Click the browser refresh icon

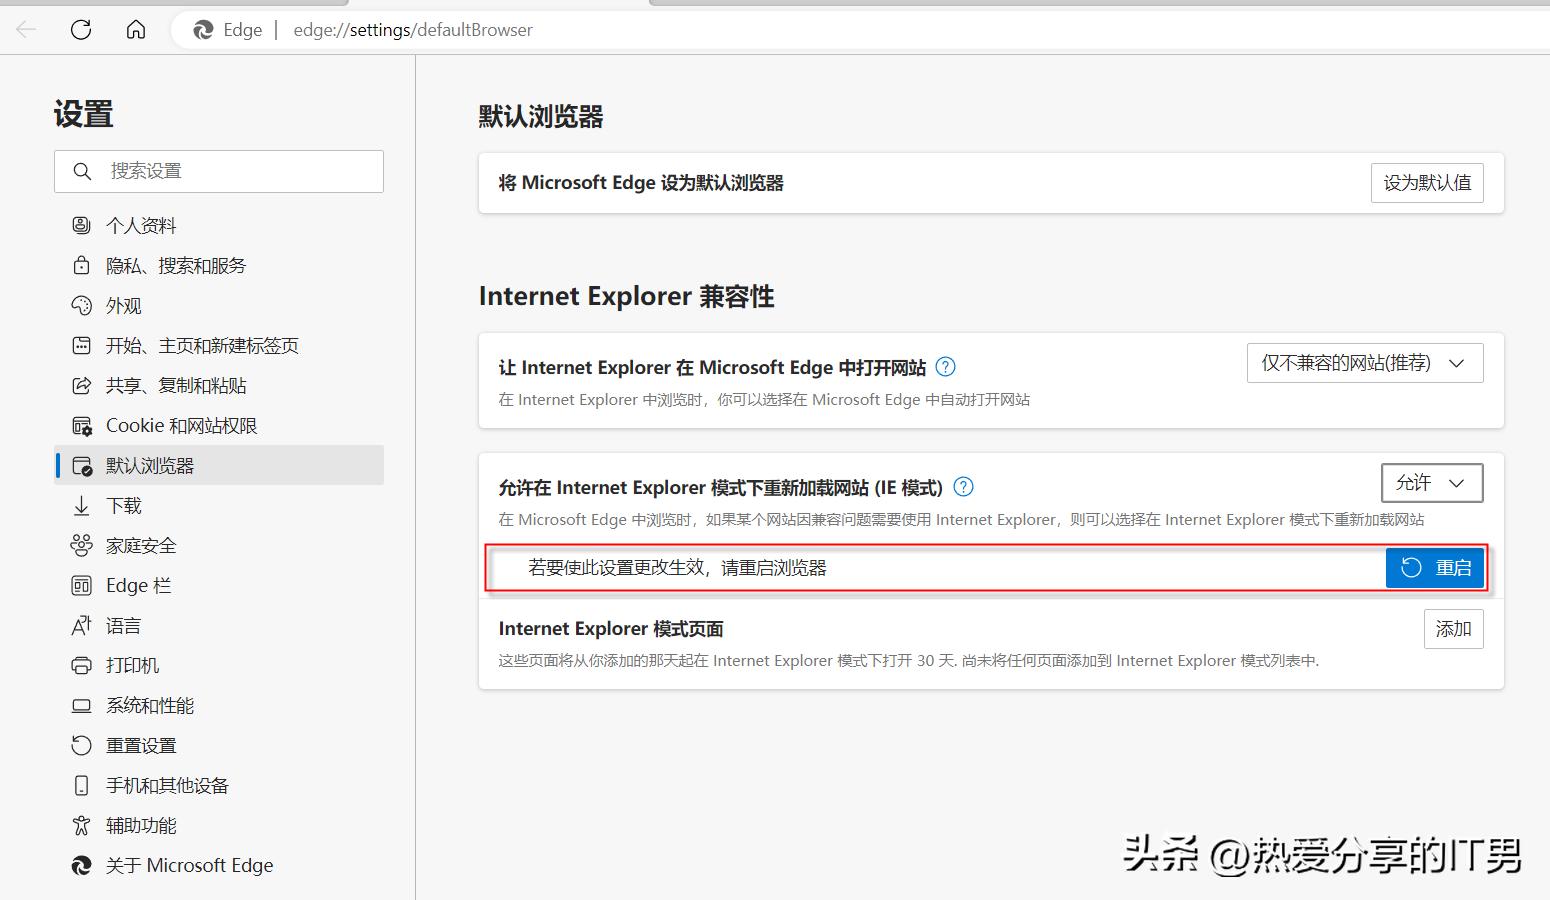point(81,29)
